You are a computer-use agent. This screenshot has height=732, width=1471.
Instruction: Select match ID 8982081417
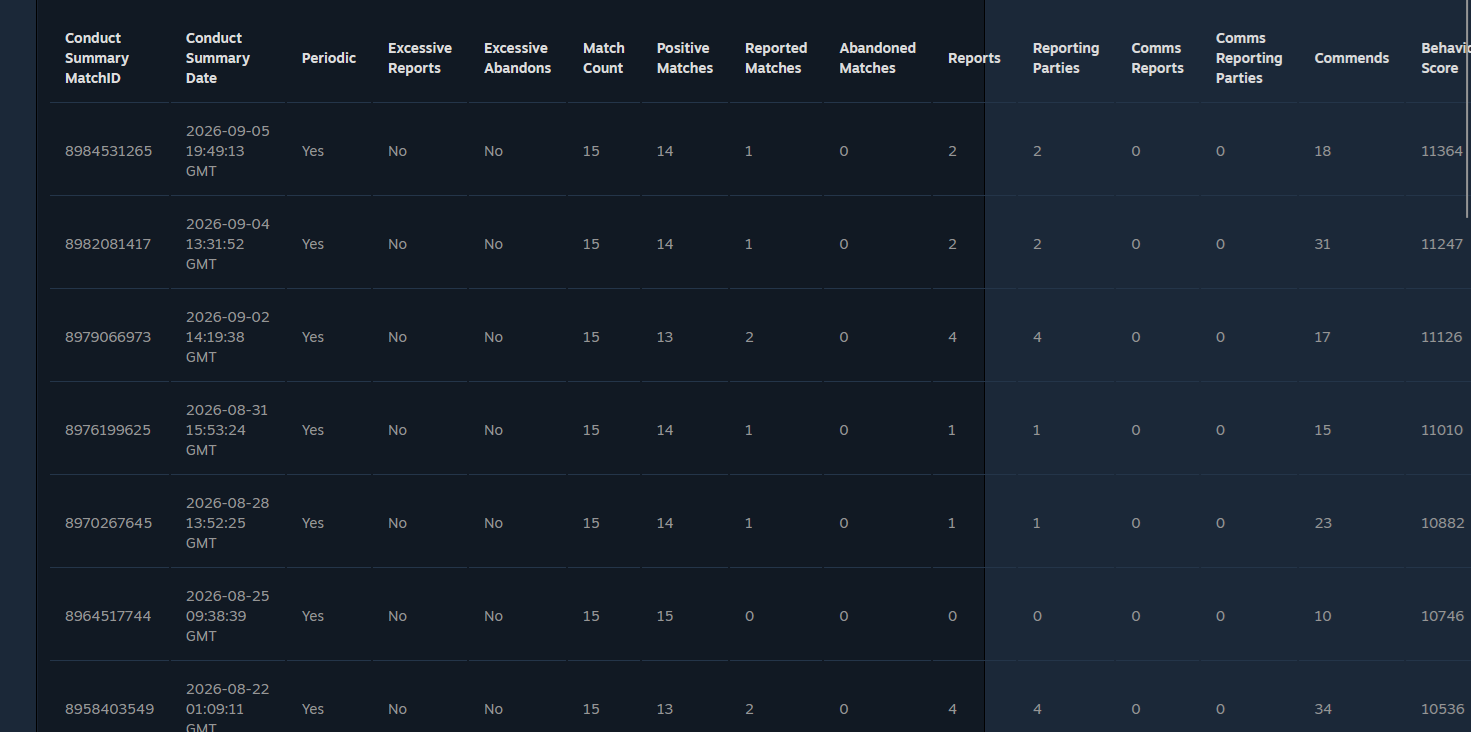coord(108,244)
